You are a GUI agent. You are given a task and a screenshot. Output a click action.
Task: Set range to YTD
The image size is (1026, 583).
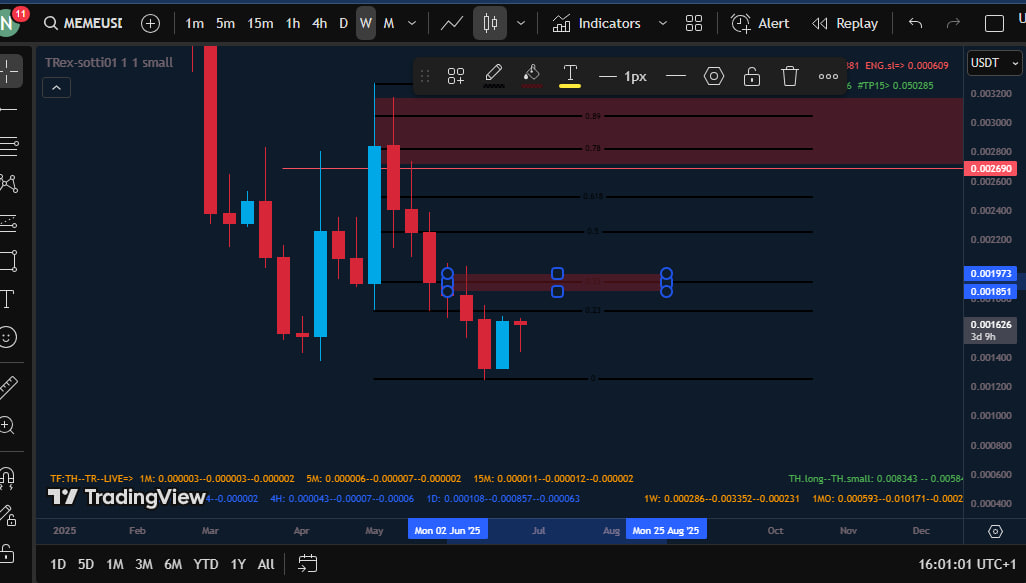pyautogui.click(x=206, y=564)
